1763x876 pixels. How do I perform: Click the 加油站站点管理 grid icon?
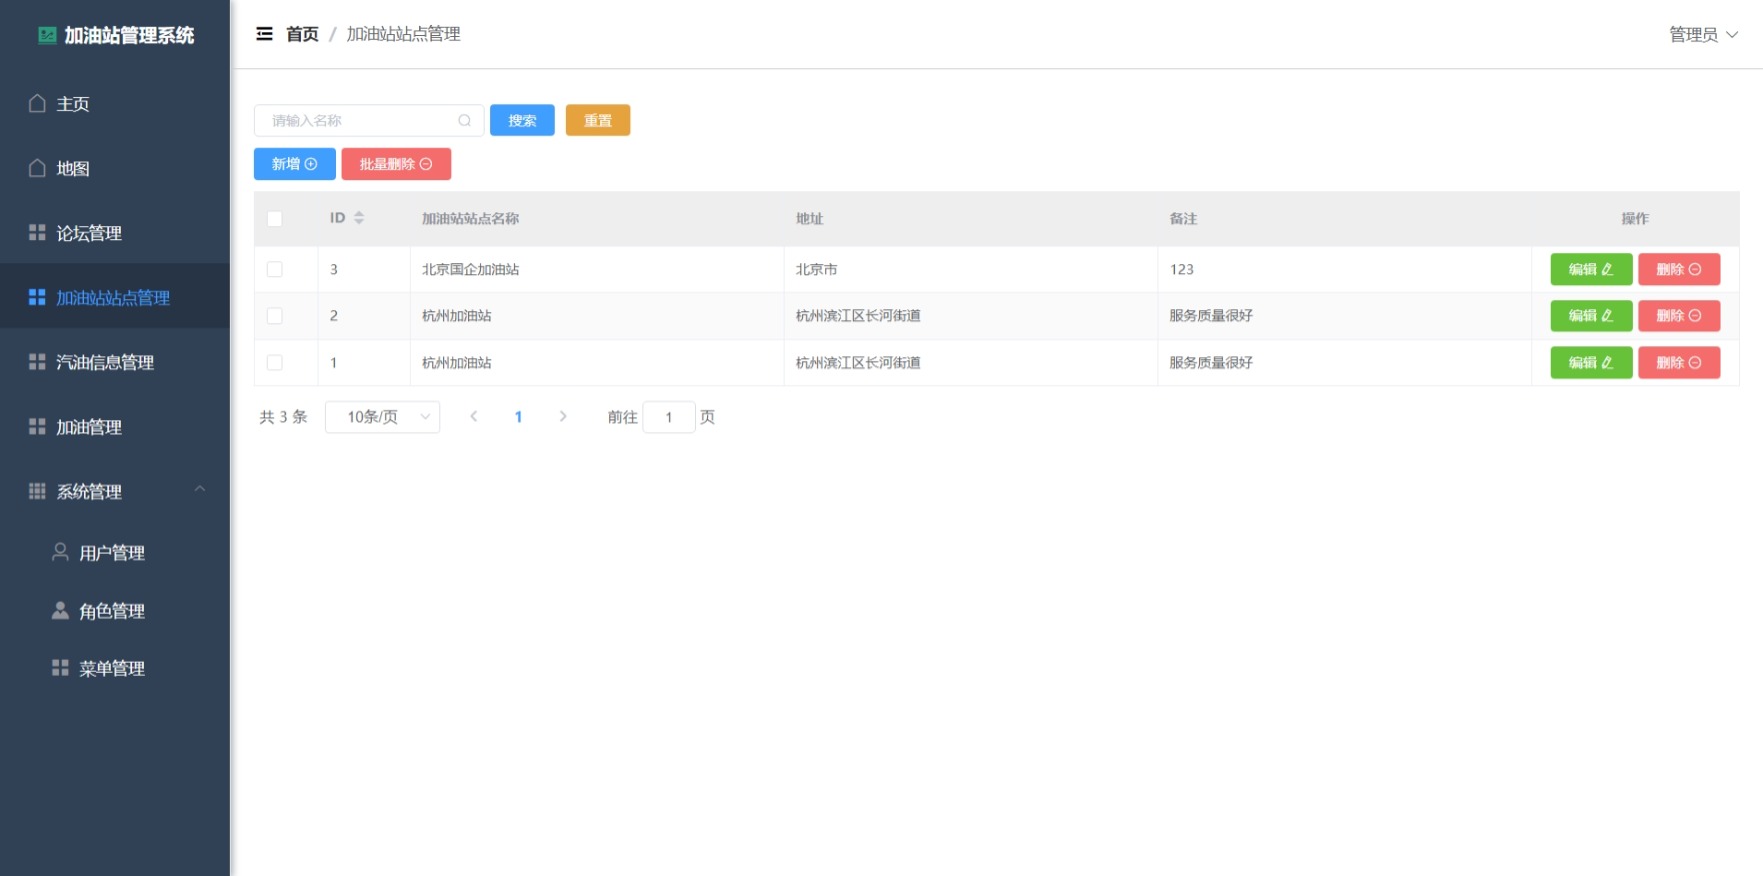tap(37, 297)
